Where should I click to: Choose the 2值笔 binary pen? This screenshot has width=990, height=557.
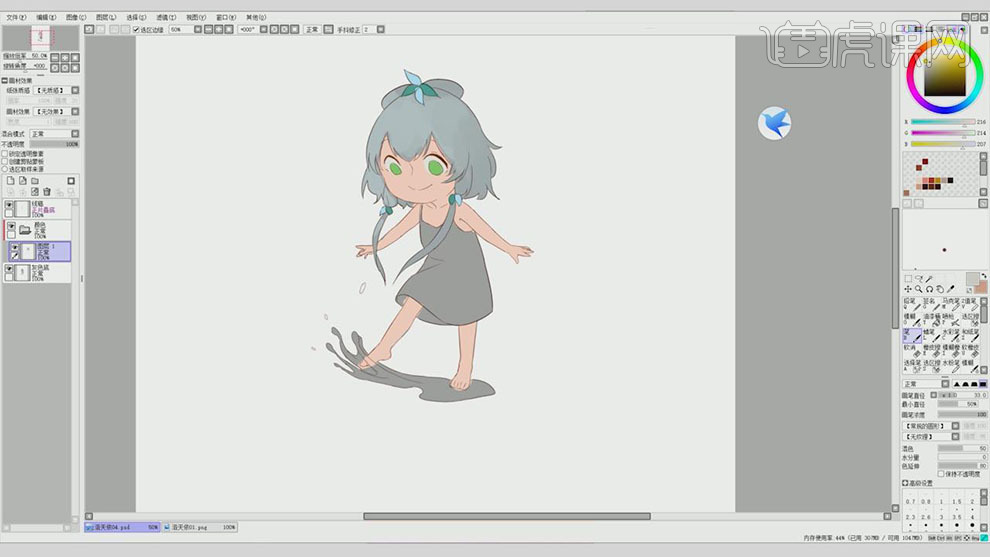[x=970, y=305]
